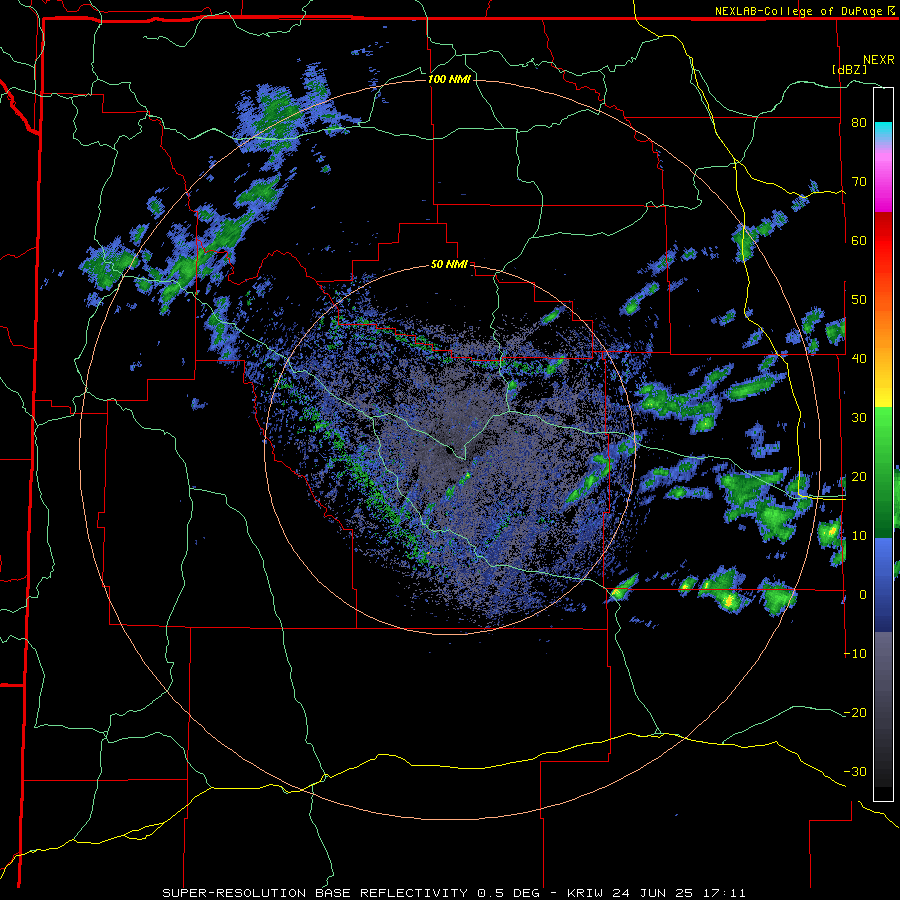This screenshot has height=900, width=900.
Task: Click the NEXR label above color scale
Action: [879, 60]
